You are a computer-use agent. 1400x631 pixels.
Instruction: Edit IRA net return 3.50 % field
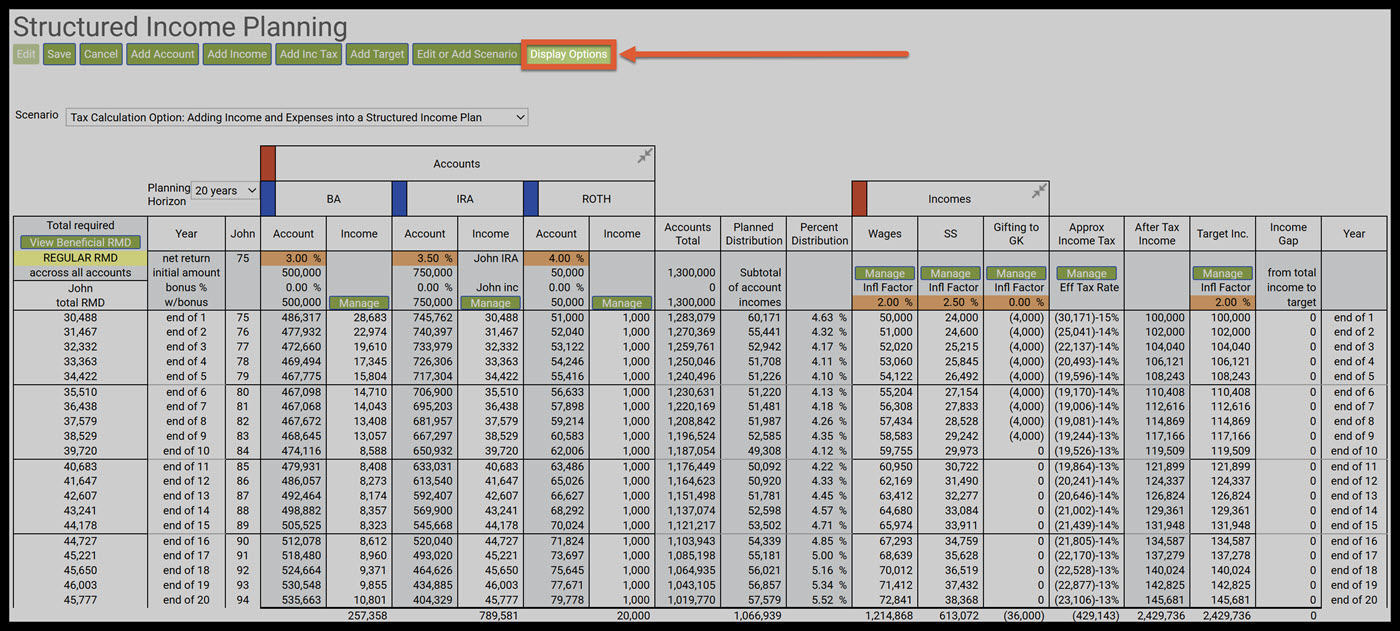[425, 258]
